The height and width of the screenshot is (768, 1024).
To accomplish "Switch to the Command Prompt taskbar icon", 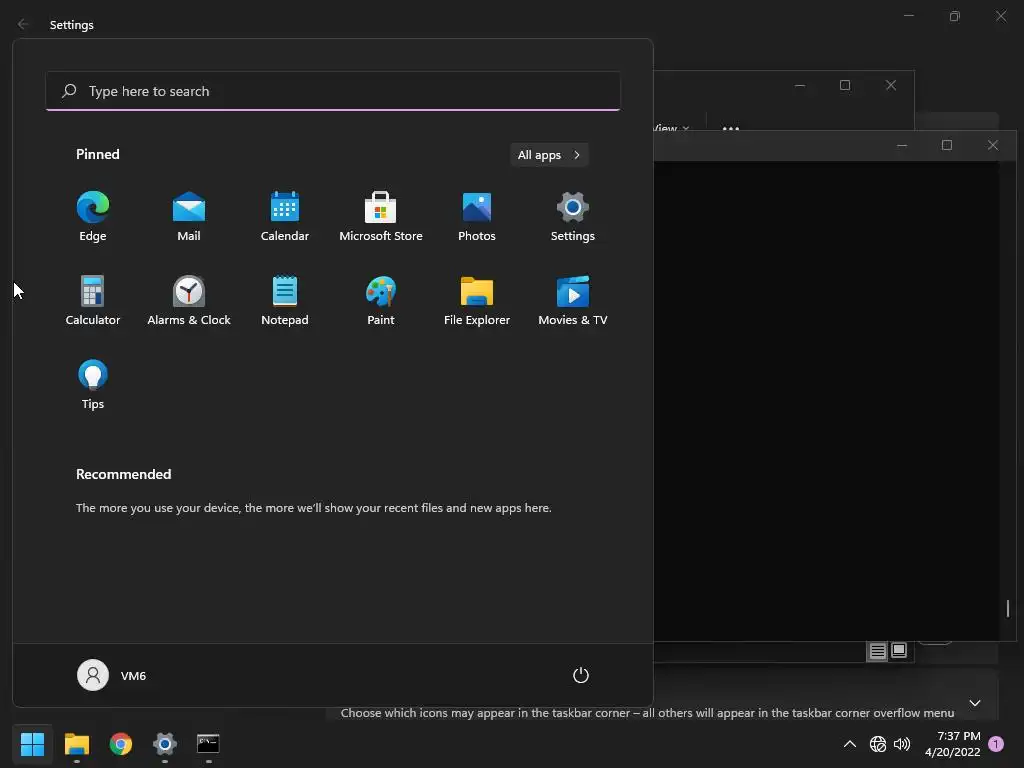I will 208,744.
